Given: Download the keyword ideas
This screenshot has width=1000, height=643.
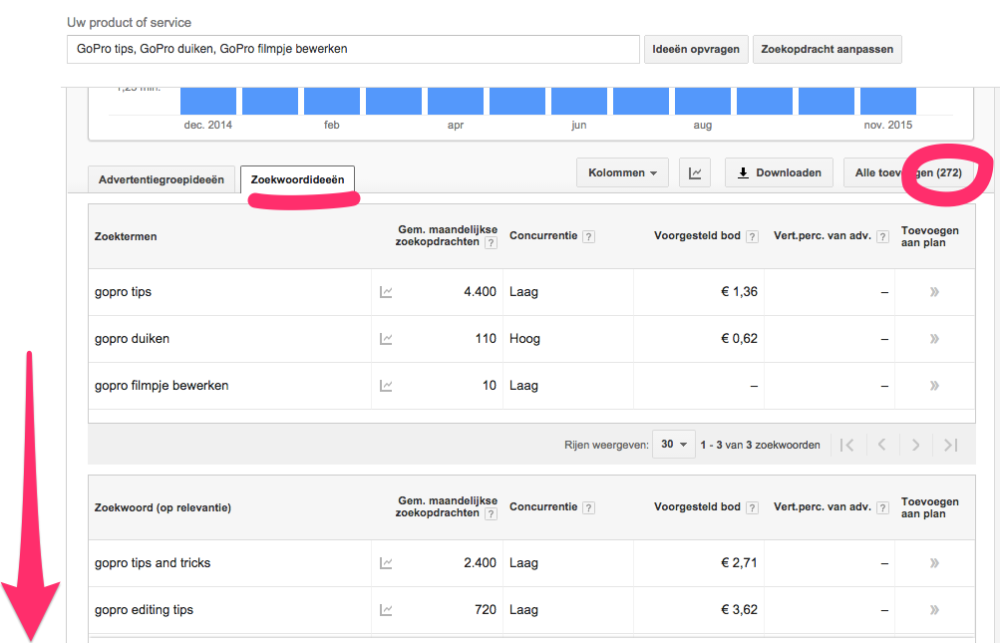Looking at the screenshot, I should (x=779, y=173).
